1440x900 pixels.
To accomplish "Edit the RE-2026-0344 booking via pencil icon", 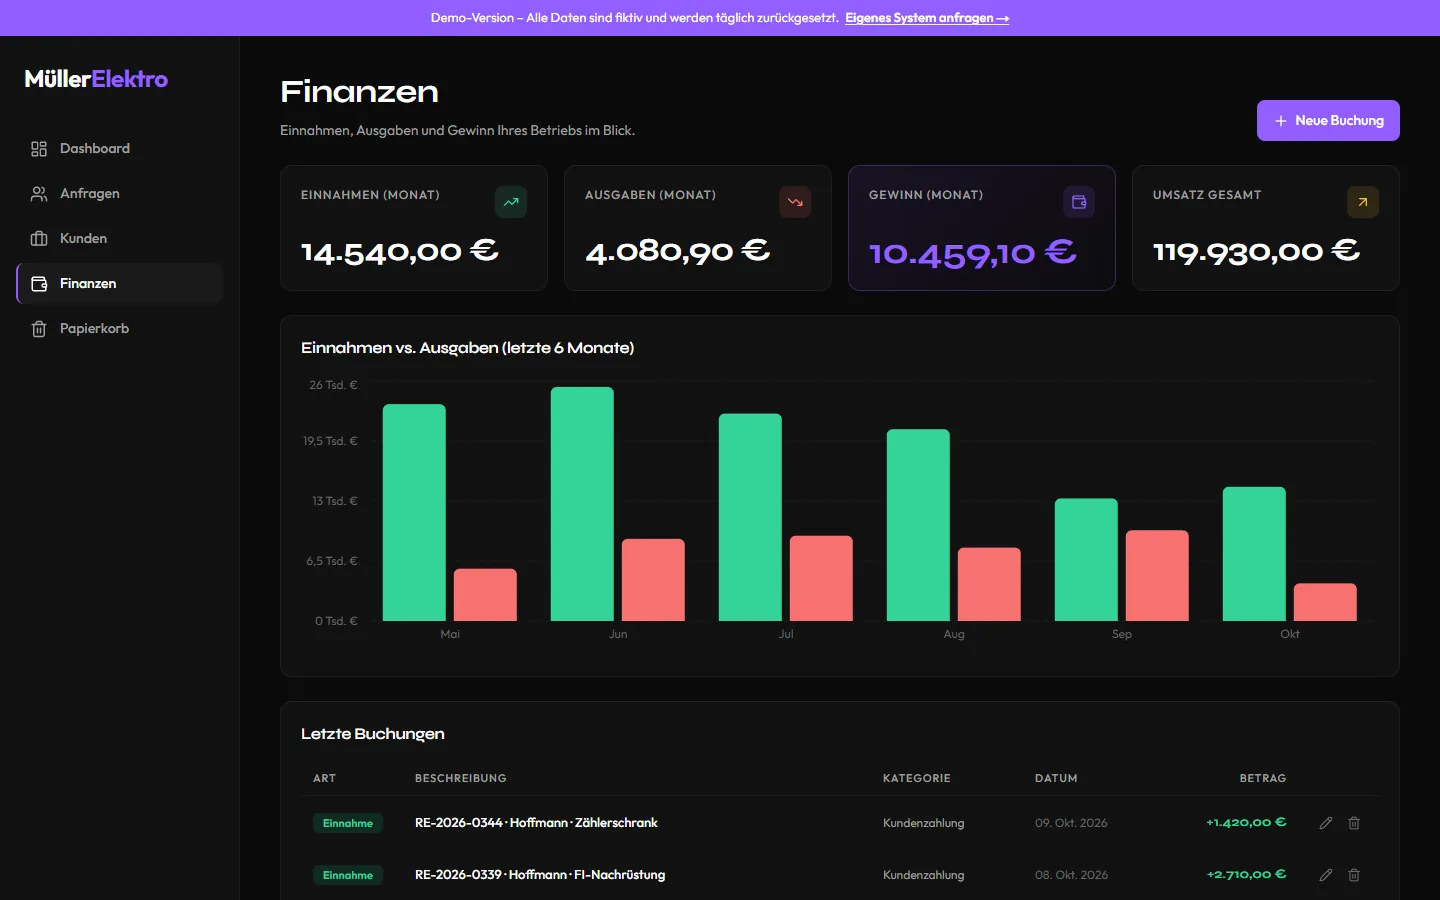I will (x=1326, y=823).
